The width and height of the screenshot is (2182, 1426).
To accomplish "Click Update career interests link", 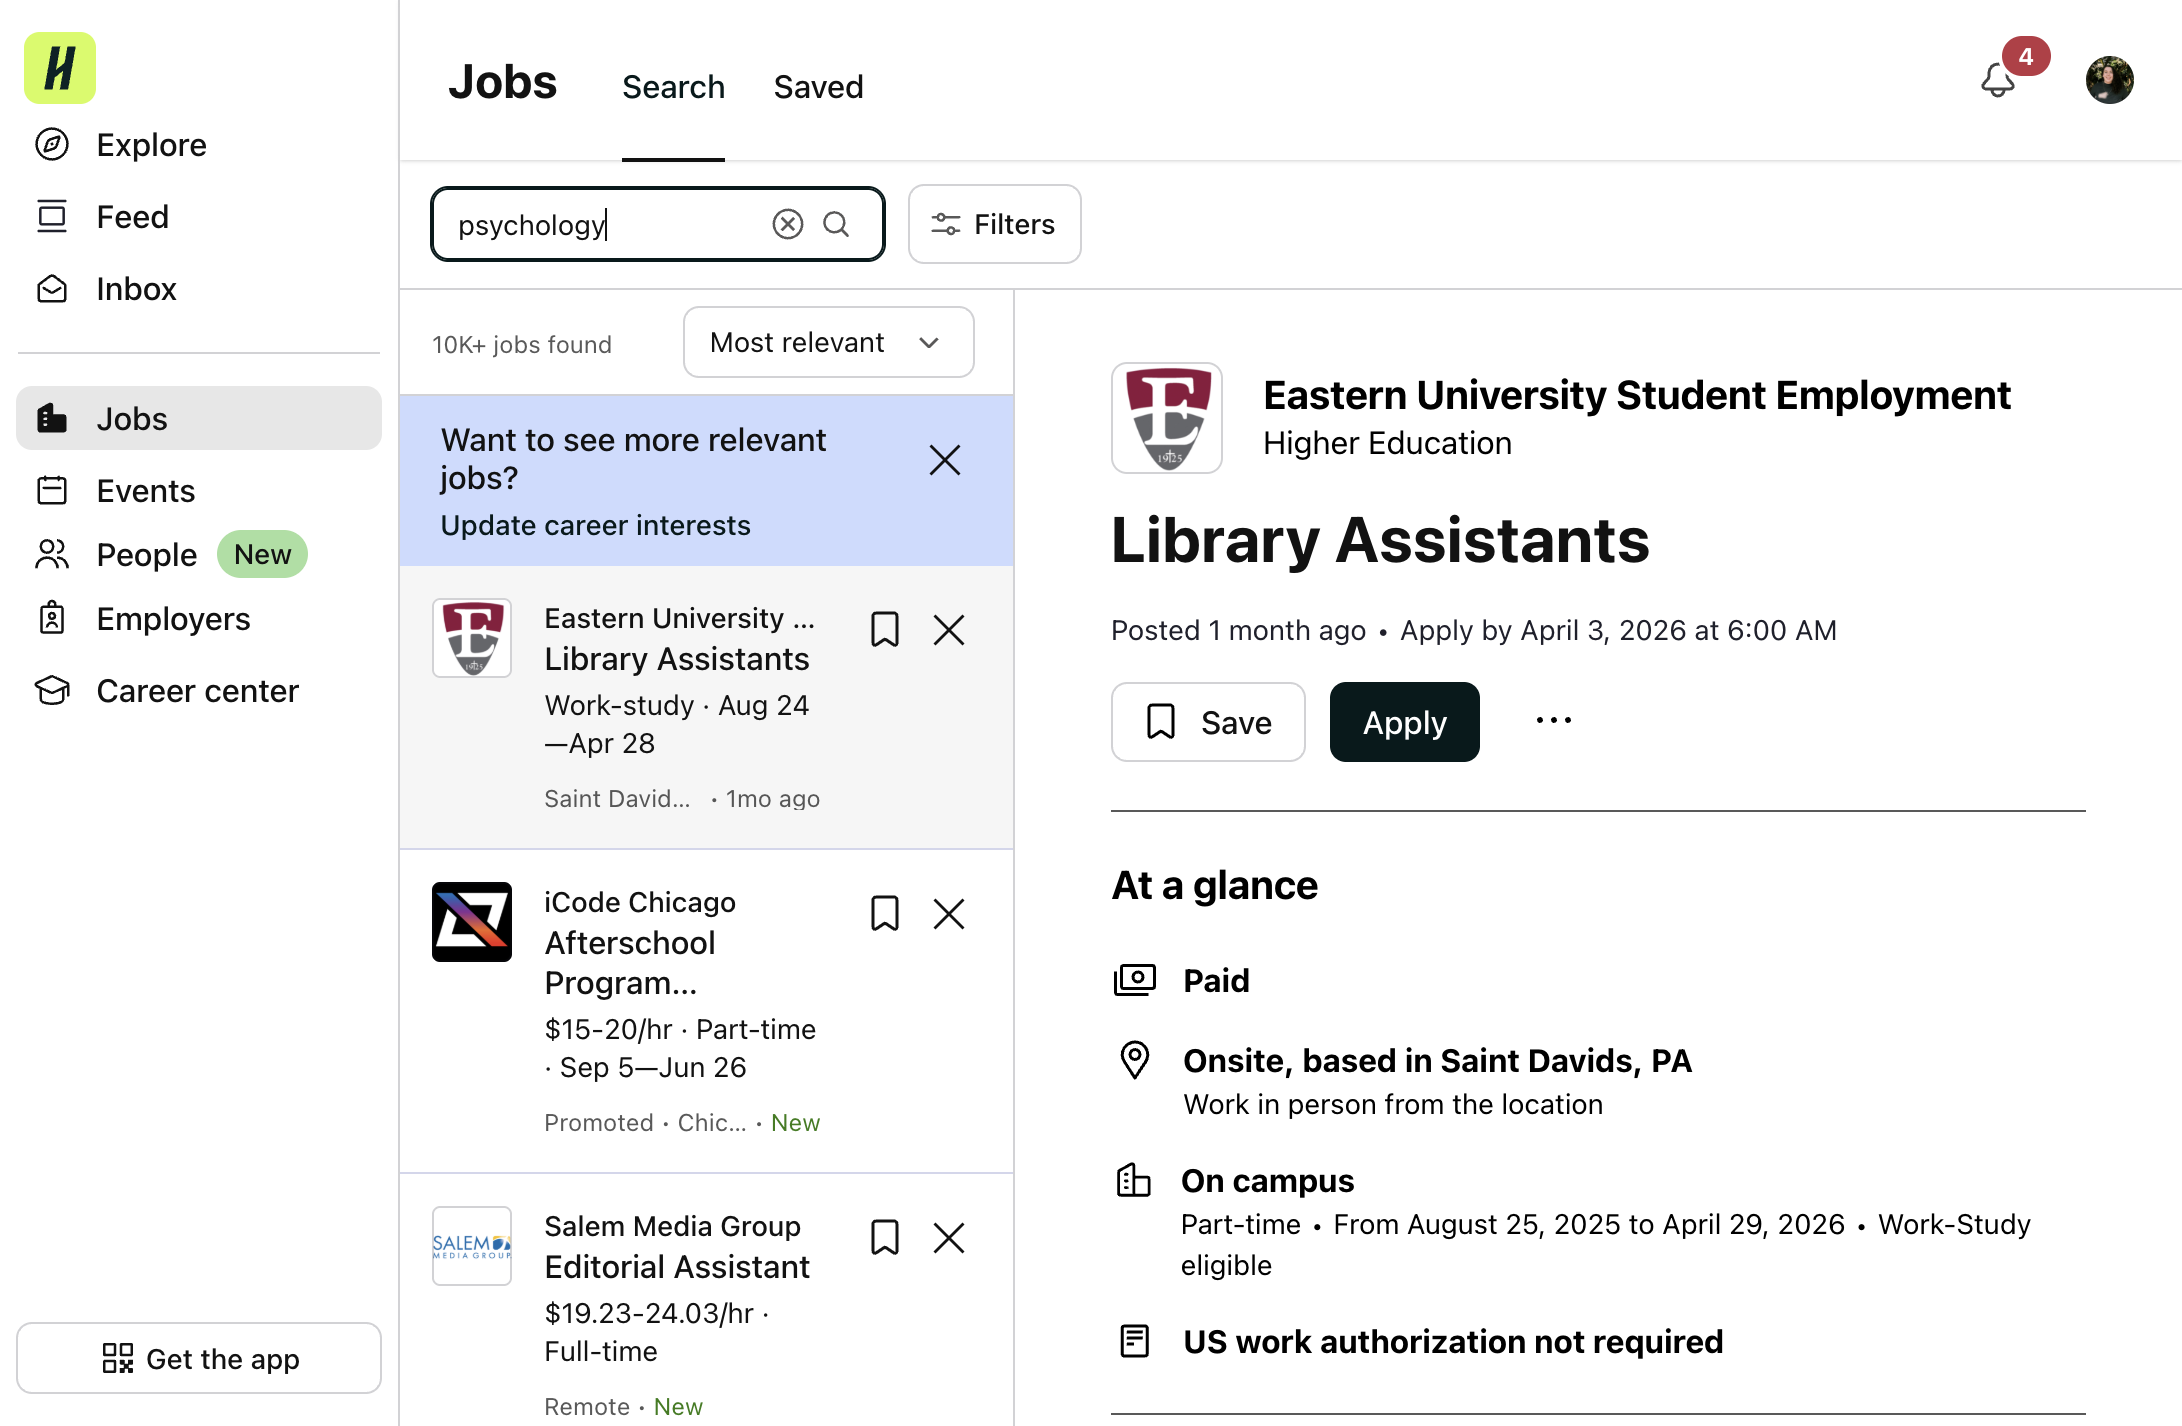I will point(596,525).
